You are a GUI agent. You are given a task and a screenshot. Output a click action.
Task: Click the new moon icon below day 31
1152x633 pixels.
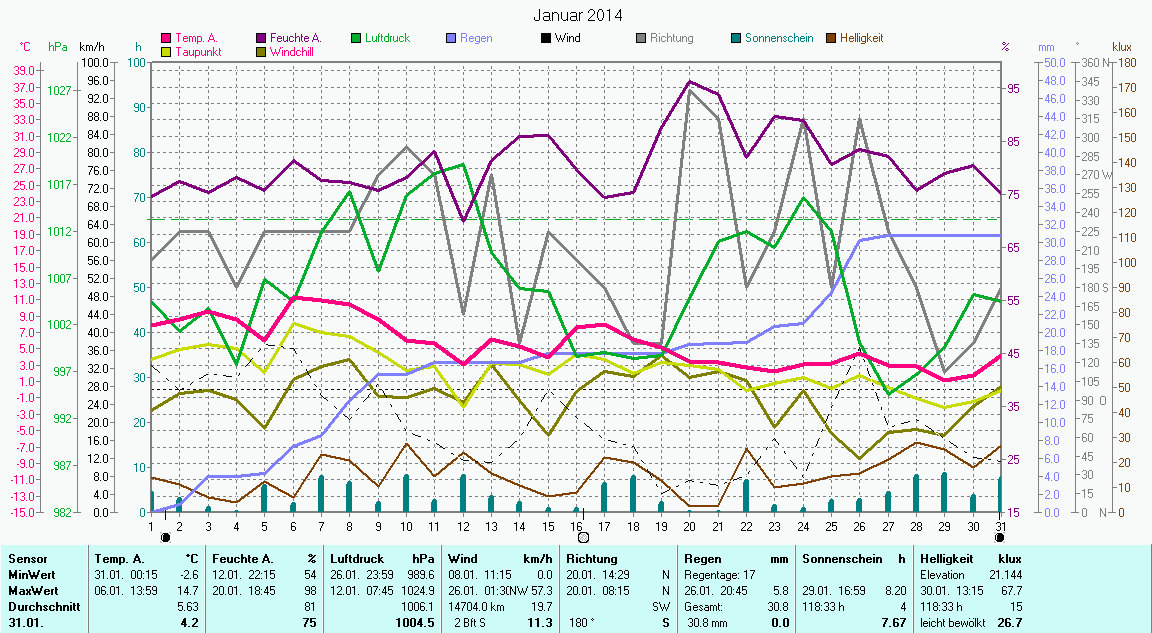999,537
